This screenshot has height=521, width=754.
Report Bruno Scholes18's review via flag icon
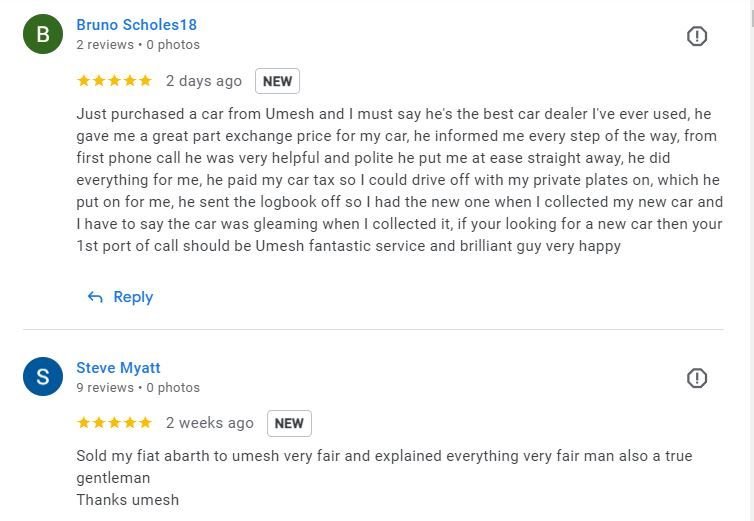point(697,36)
